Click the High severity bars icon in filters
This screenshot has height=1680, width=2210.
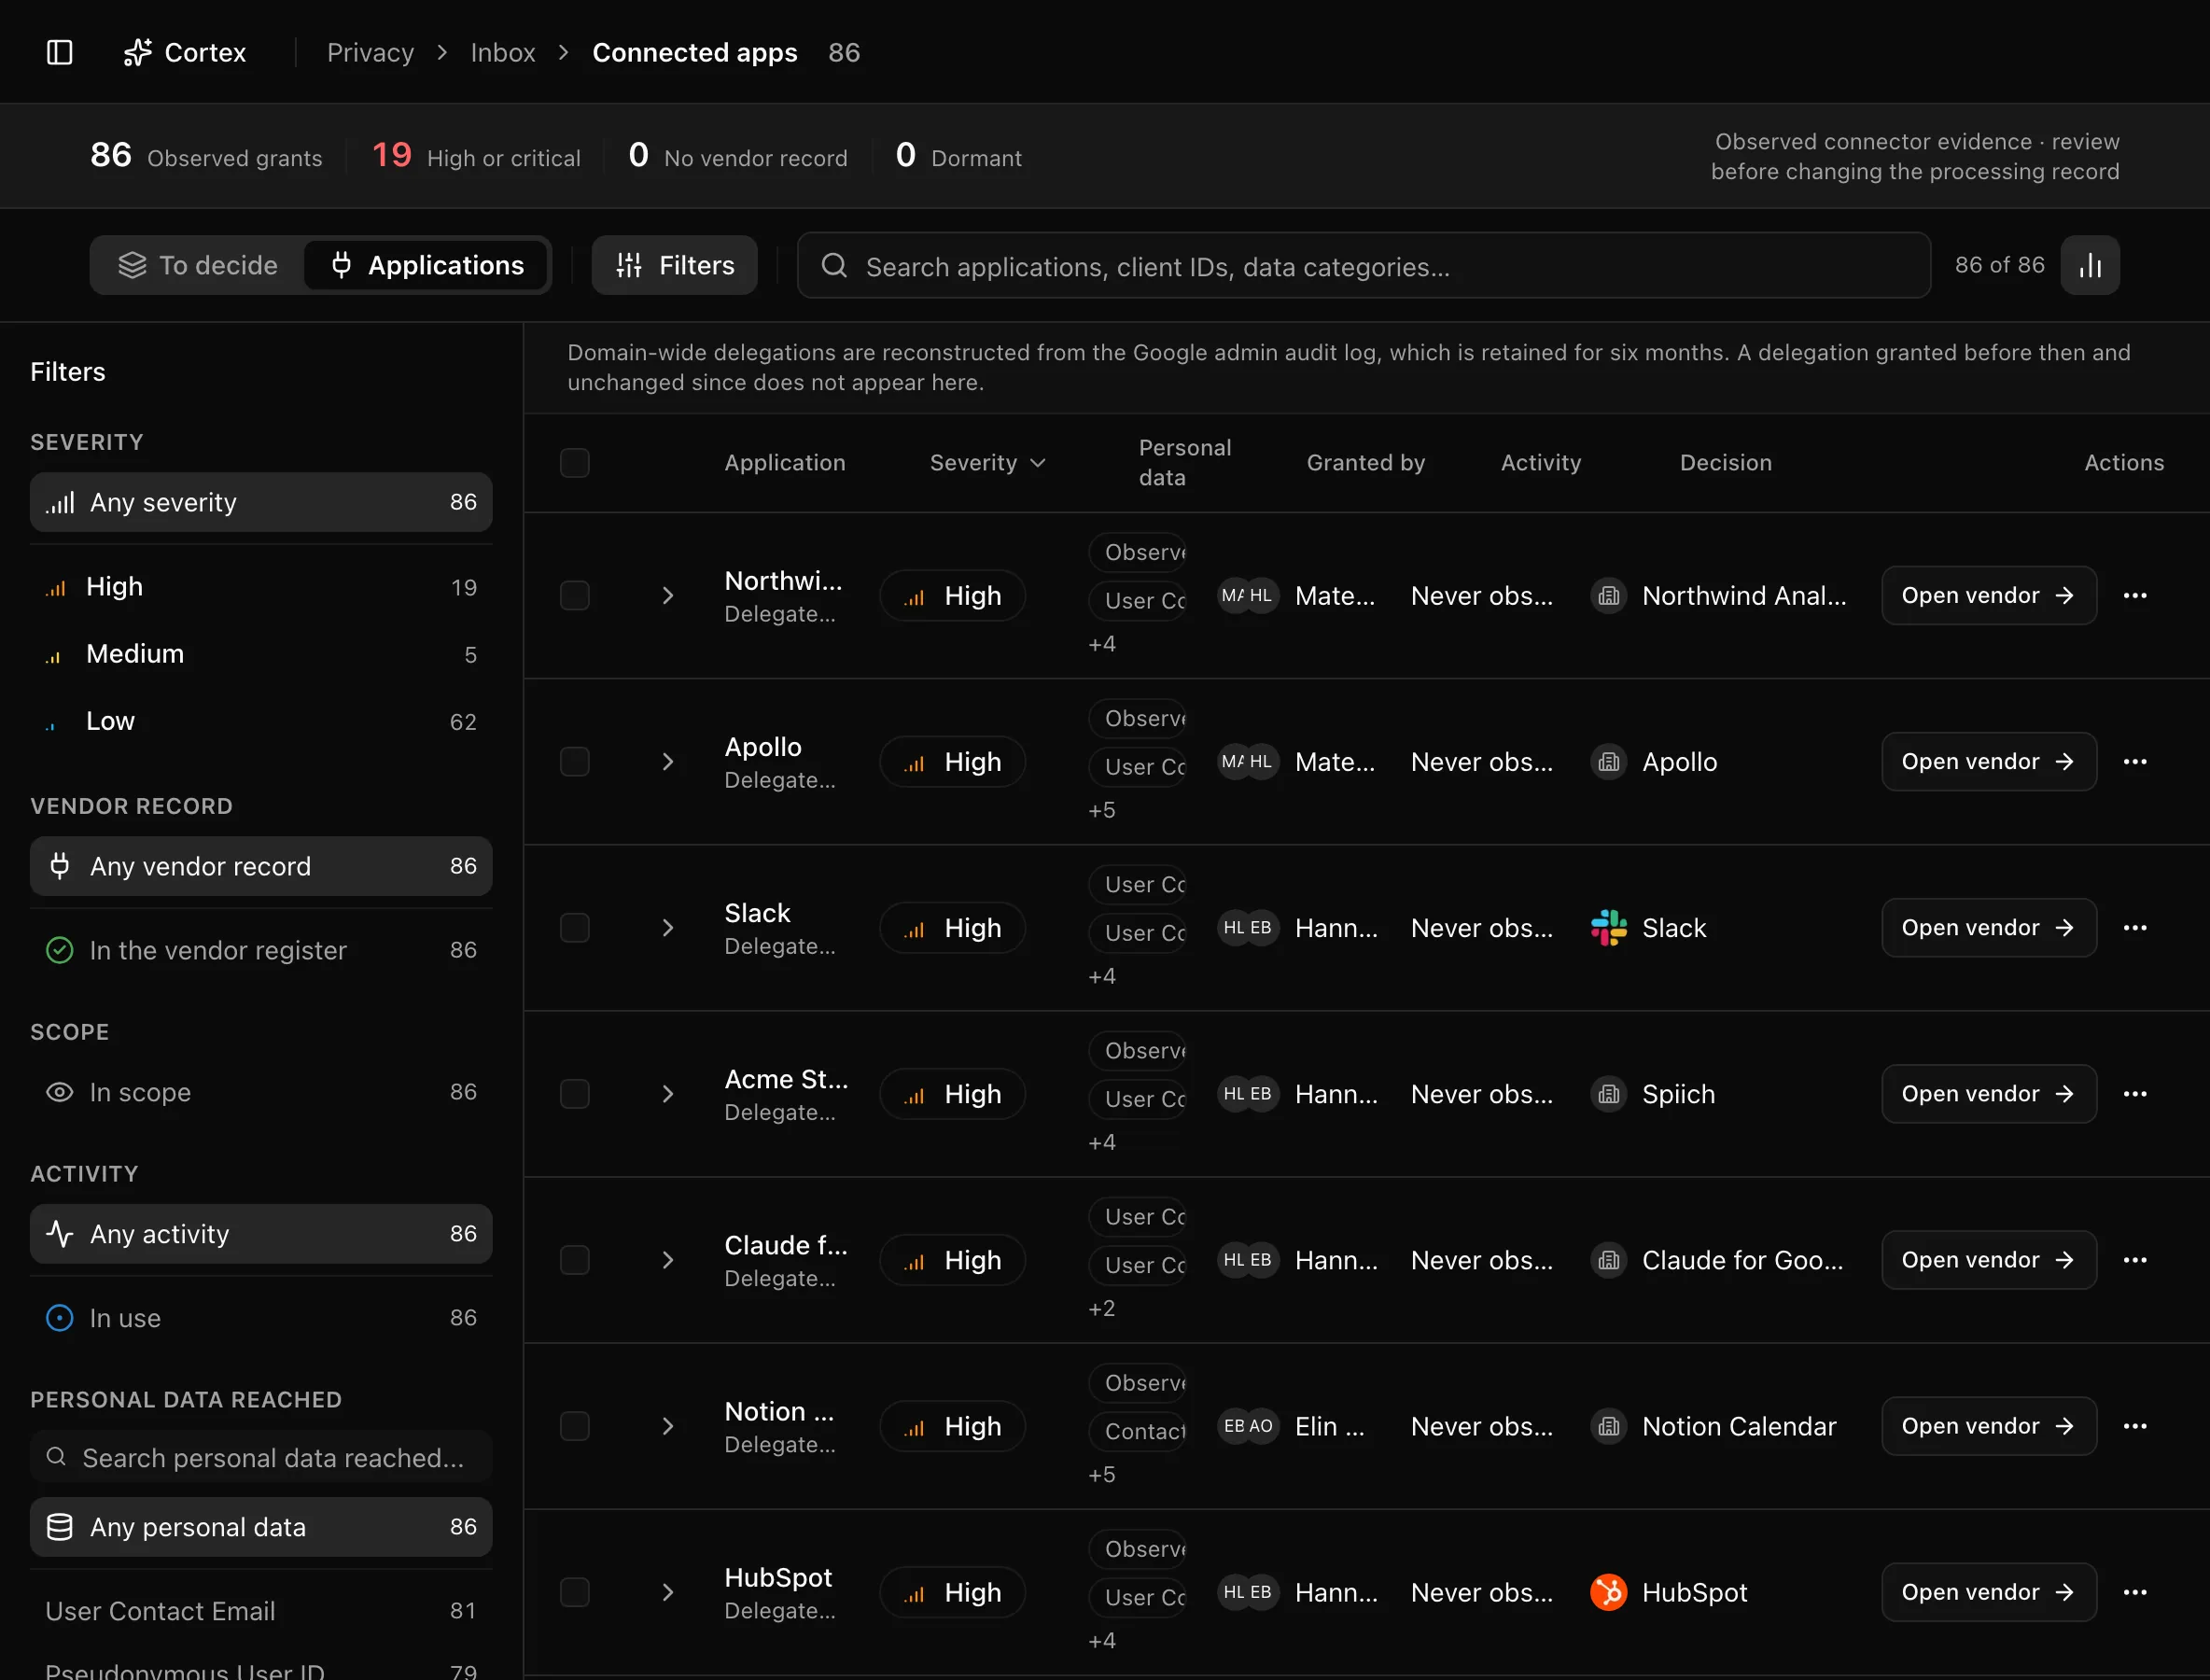pos(56,588)
